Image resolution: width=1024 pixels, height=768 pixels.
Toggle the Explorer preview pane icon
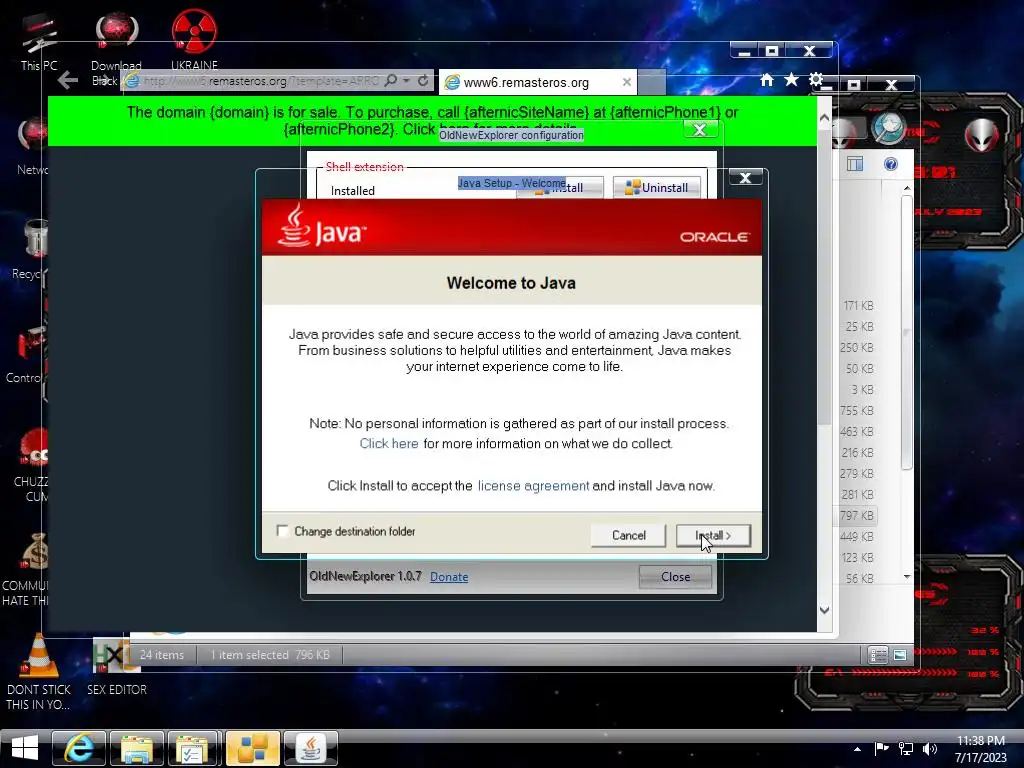coord(855,164)
